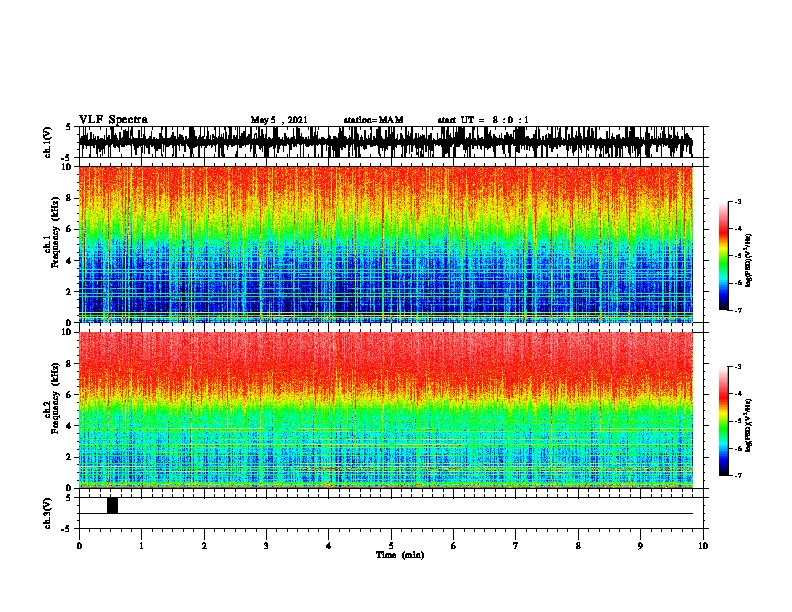The height and width of the screenshot is (612, 792).
Task: Click the ch.1 spectrogram color scale bar
Action: 723,256
